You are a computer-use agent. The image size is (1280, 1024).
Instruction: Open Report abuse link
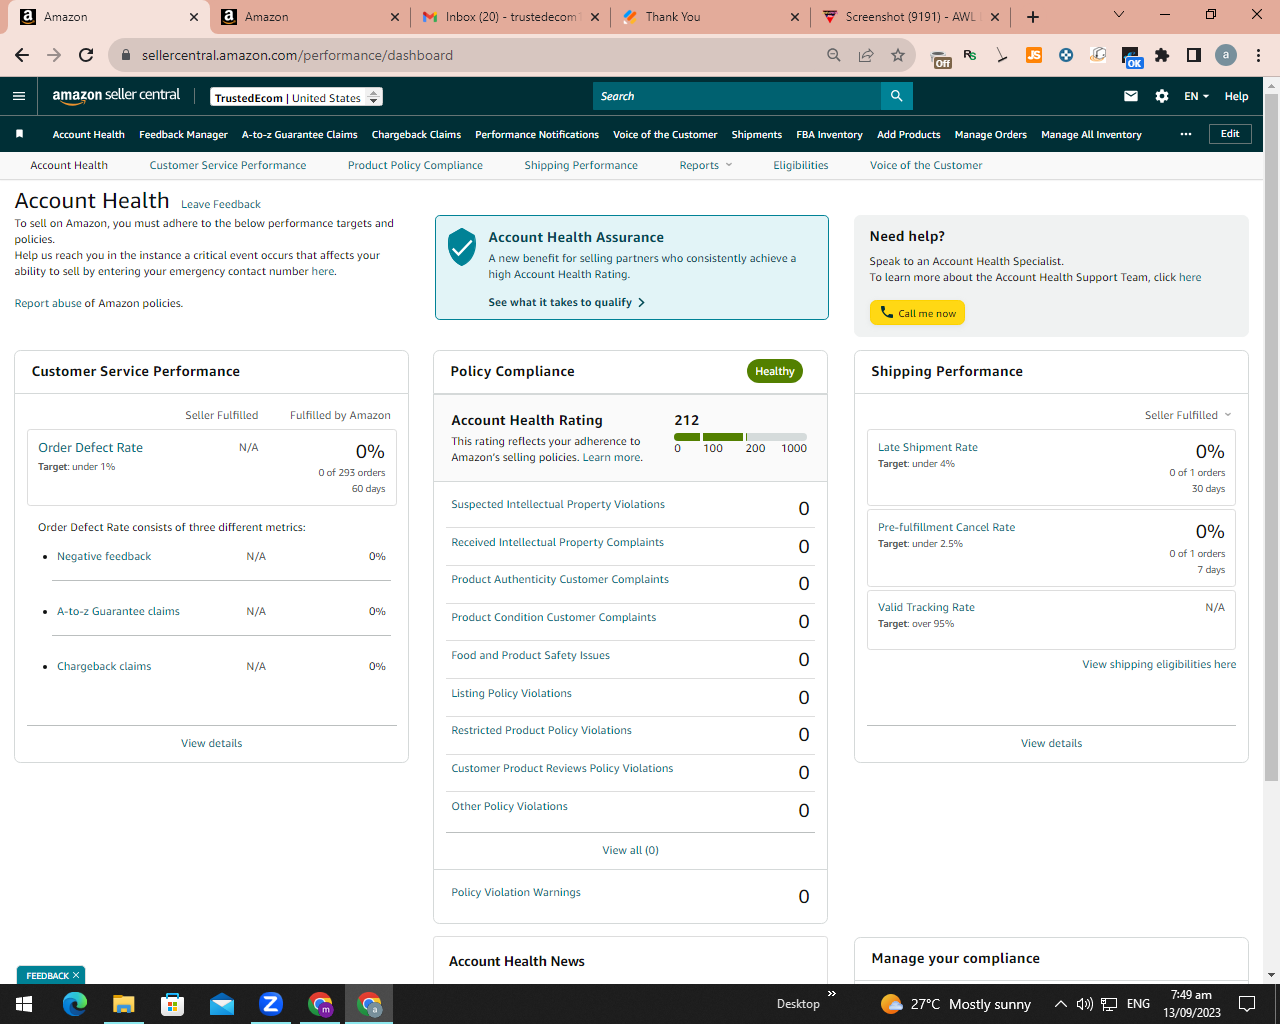48,303
